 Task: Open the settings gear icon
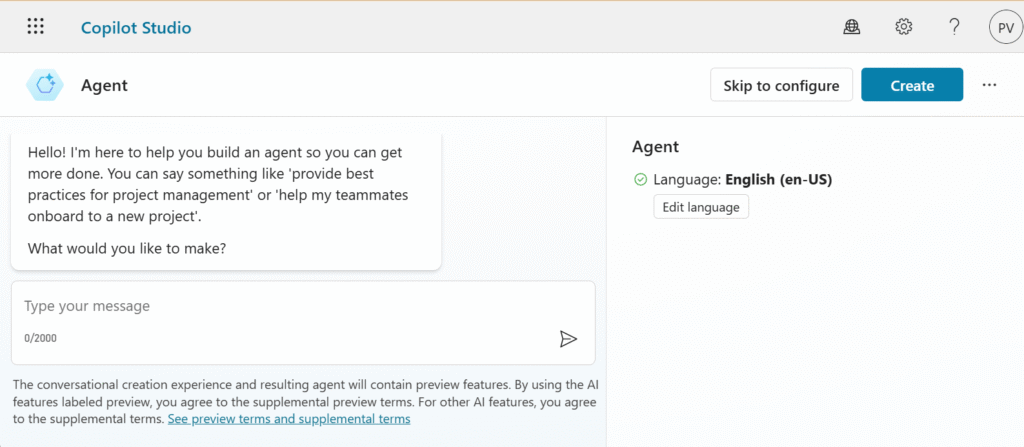click(903, 27)
